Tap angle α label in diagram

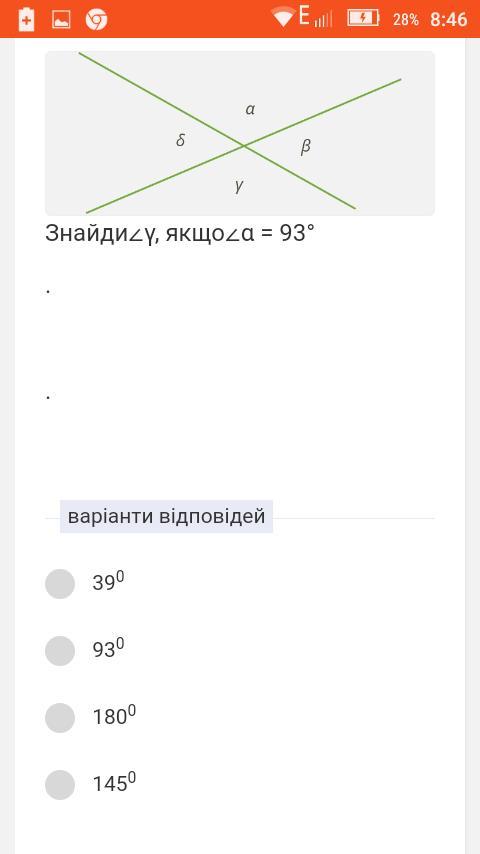tap(250, 109)
